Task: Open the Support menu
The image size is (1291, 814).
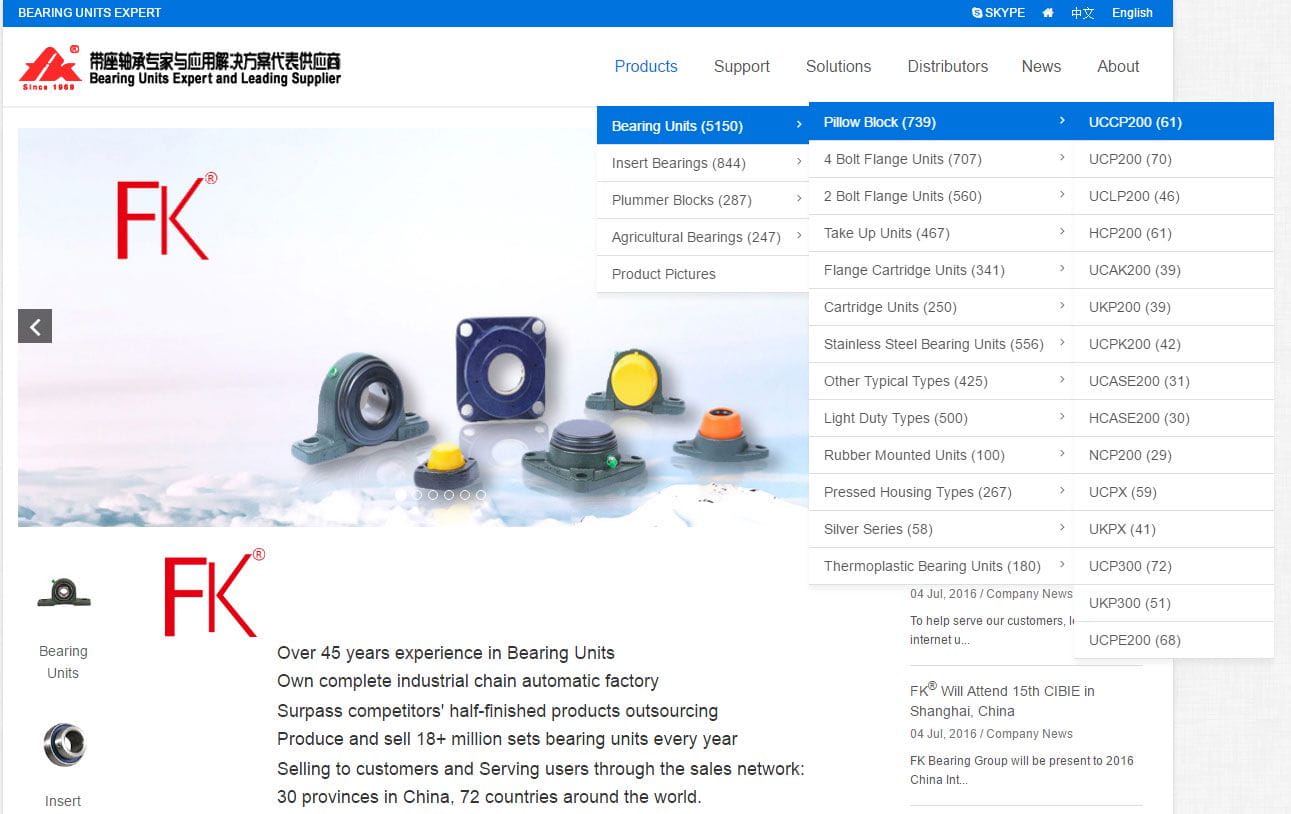Action: 742,66
